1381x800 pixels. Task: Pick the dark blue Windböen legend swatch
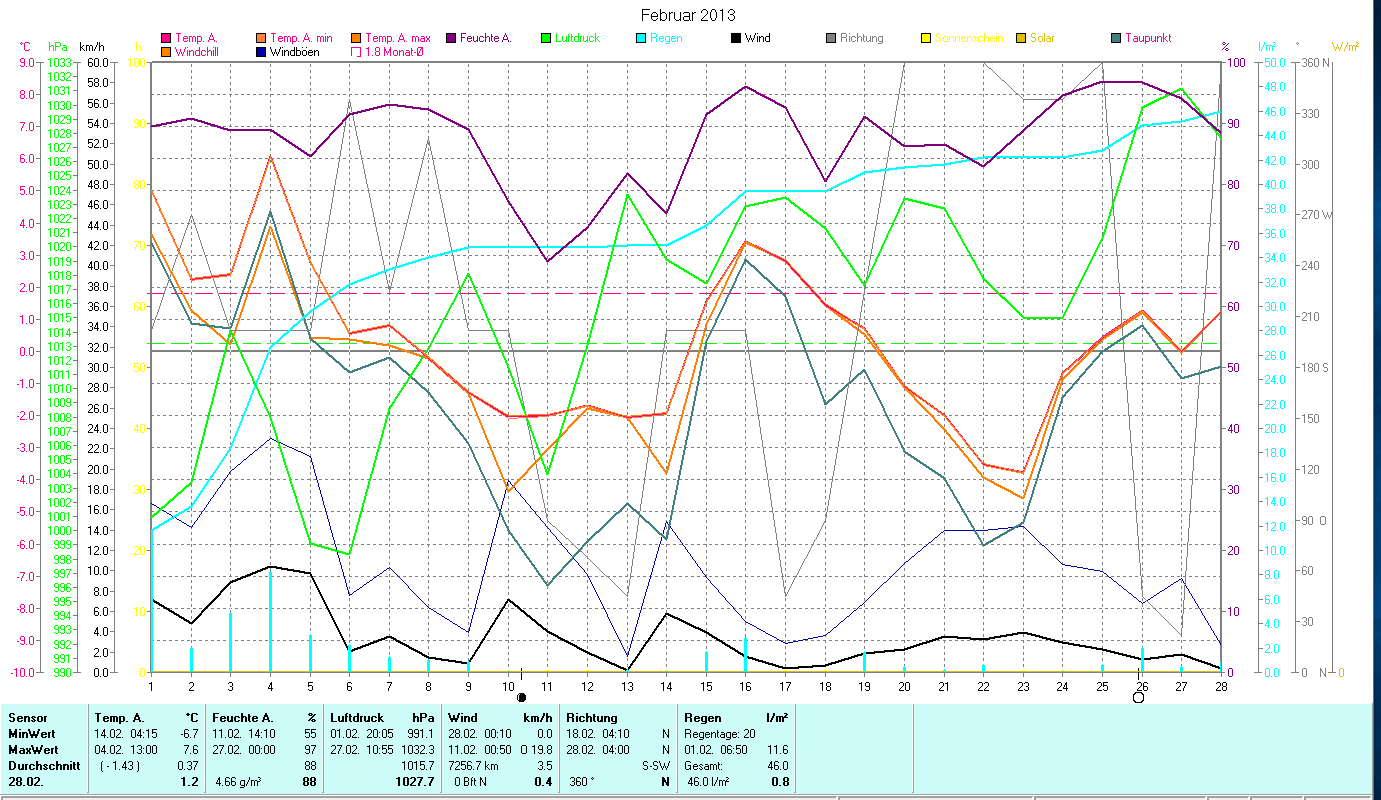click(x=261, y=51)
